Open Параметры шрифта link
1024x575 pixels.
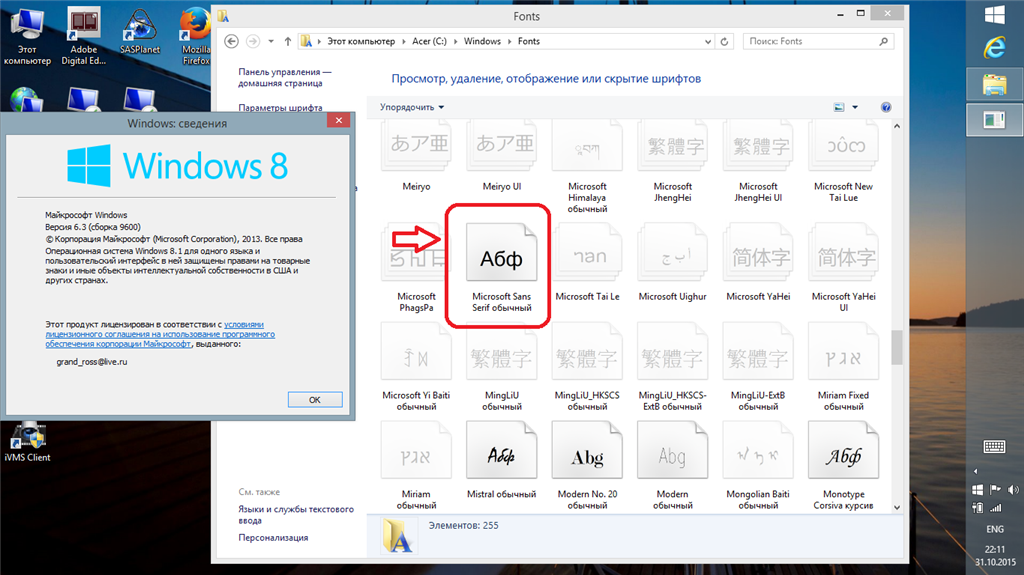(x=280, y=107)
